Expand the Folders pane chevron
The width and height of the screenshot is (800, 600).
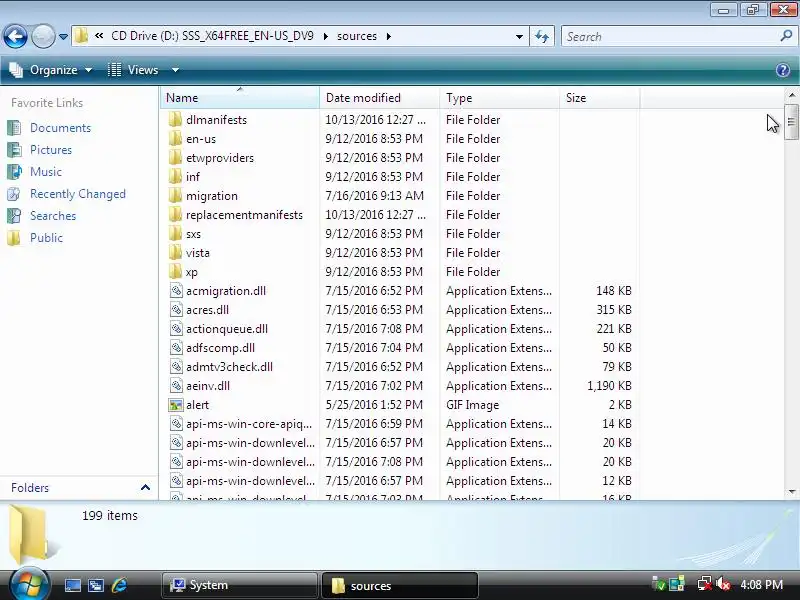point(145,487)
